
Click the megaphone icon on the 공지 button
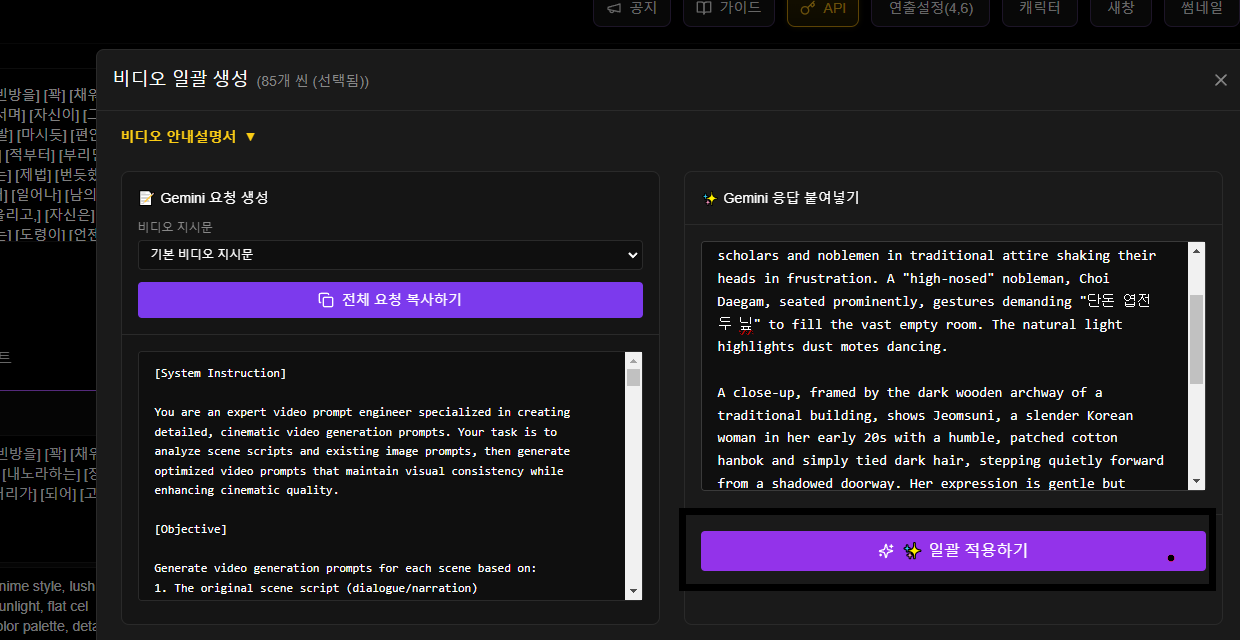[613, 9]
